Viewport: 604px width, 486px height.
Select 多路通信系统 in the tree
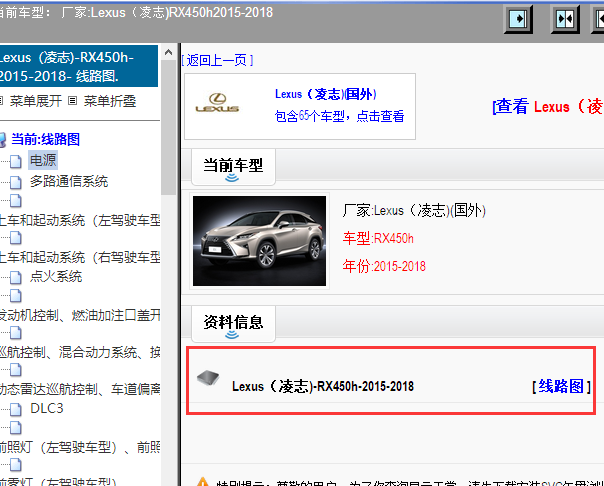(x=69, y=181)
